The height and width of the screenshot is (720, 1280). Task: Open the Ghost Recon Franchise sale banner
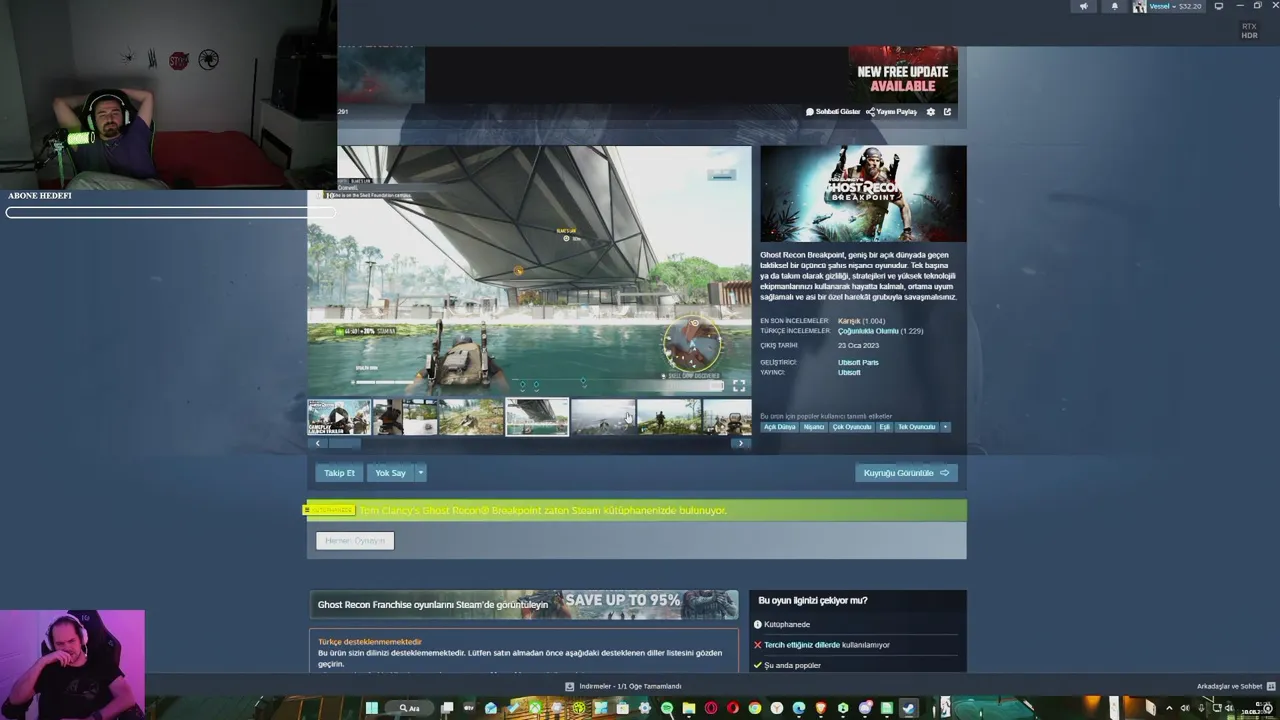(524, 604)
